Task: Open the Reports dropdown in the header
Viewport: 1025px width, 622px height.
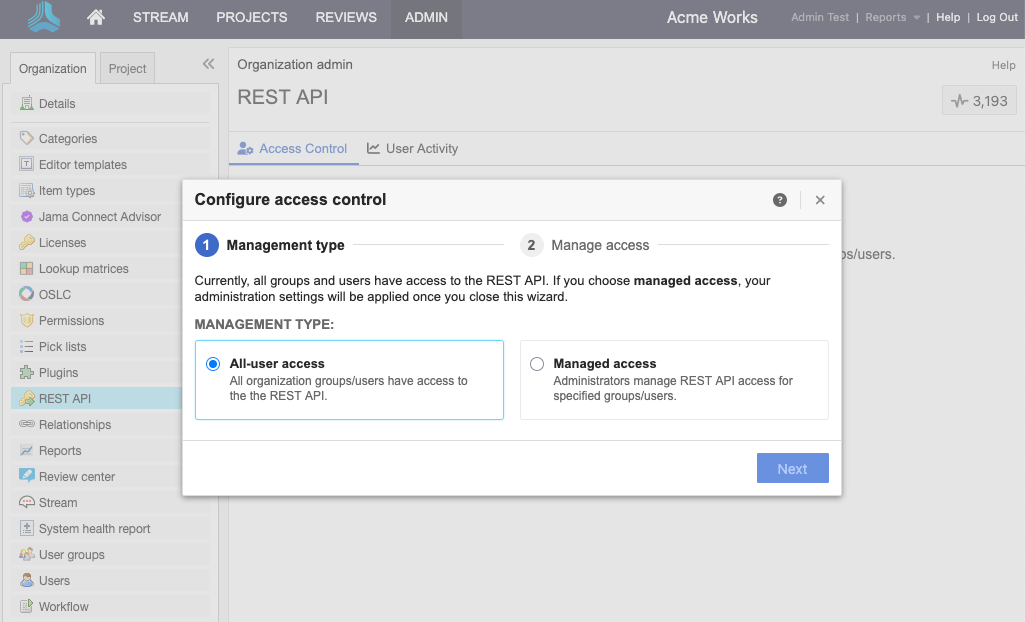Action: tap(886, 17)
